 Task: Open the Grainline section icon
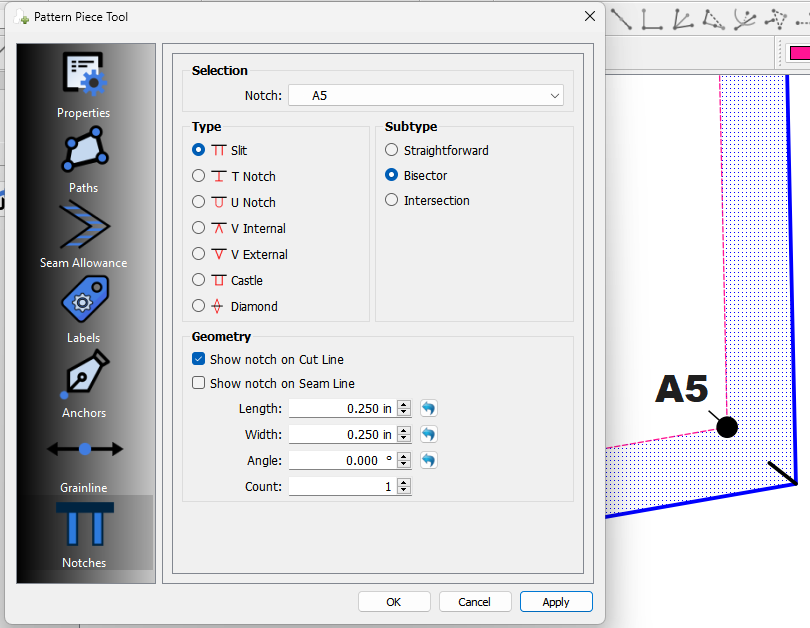(x=84, y=449)
